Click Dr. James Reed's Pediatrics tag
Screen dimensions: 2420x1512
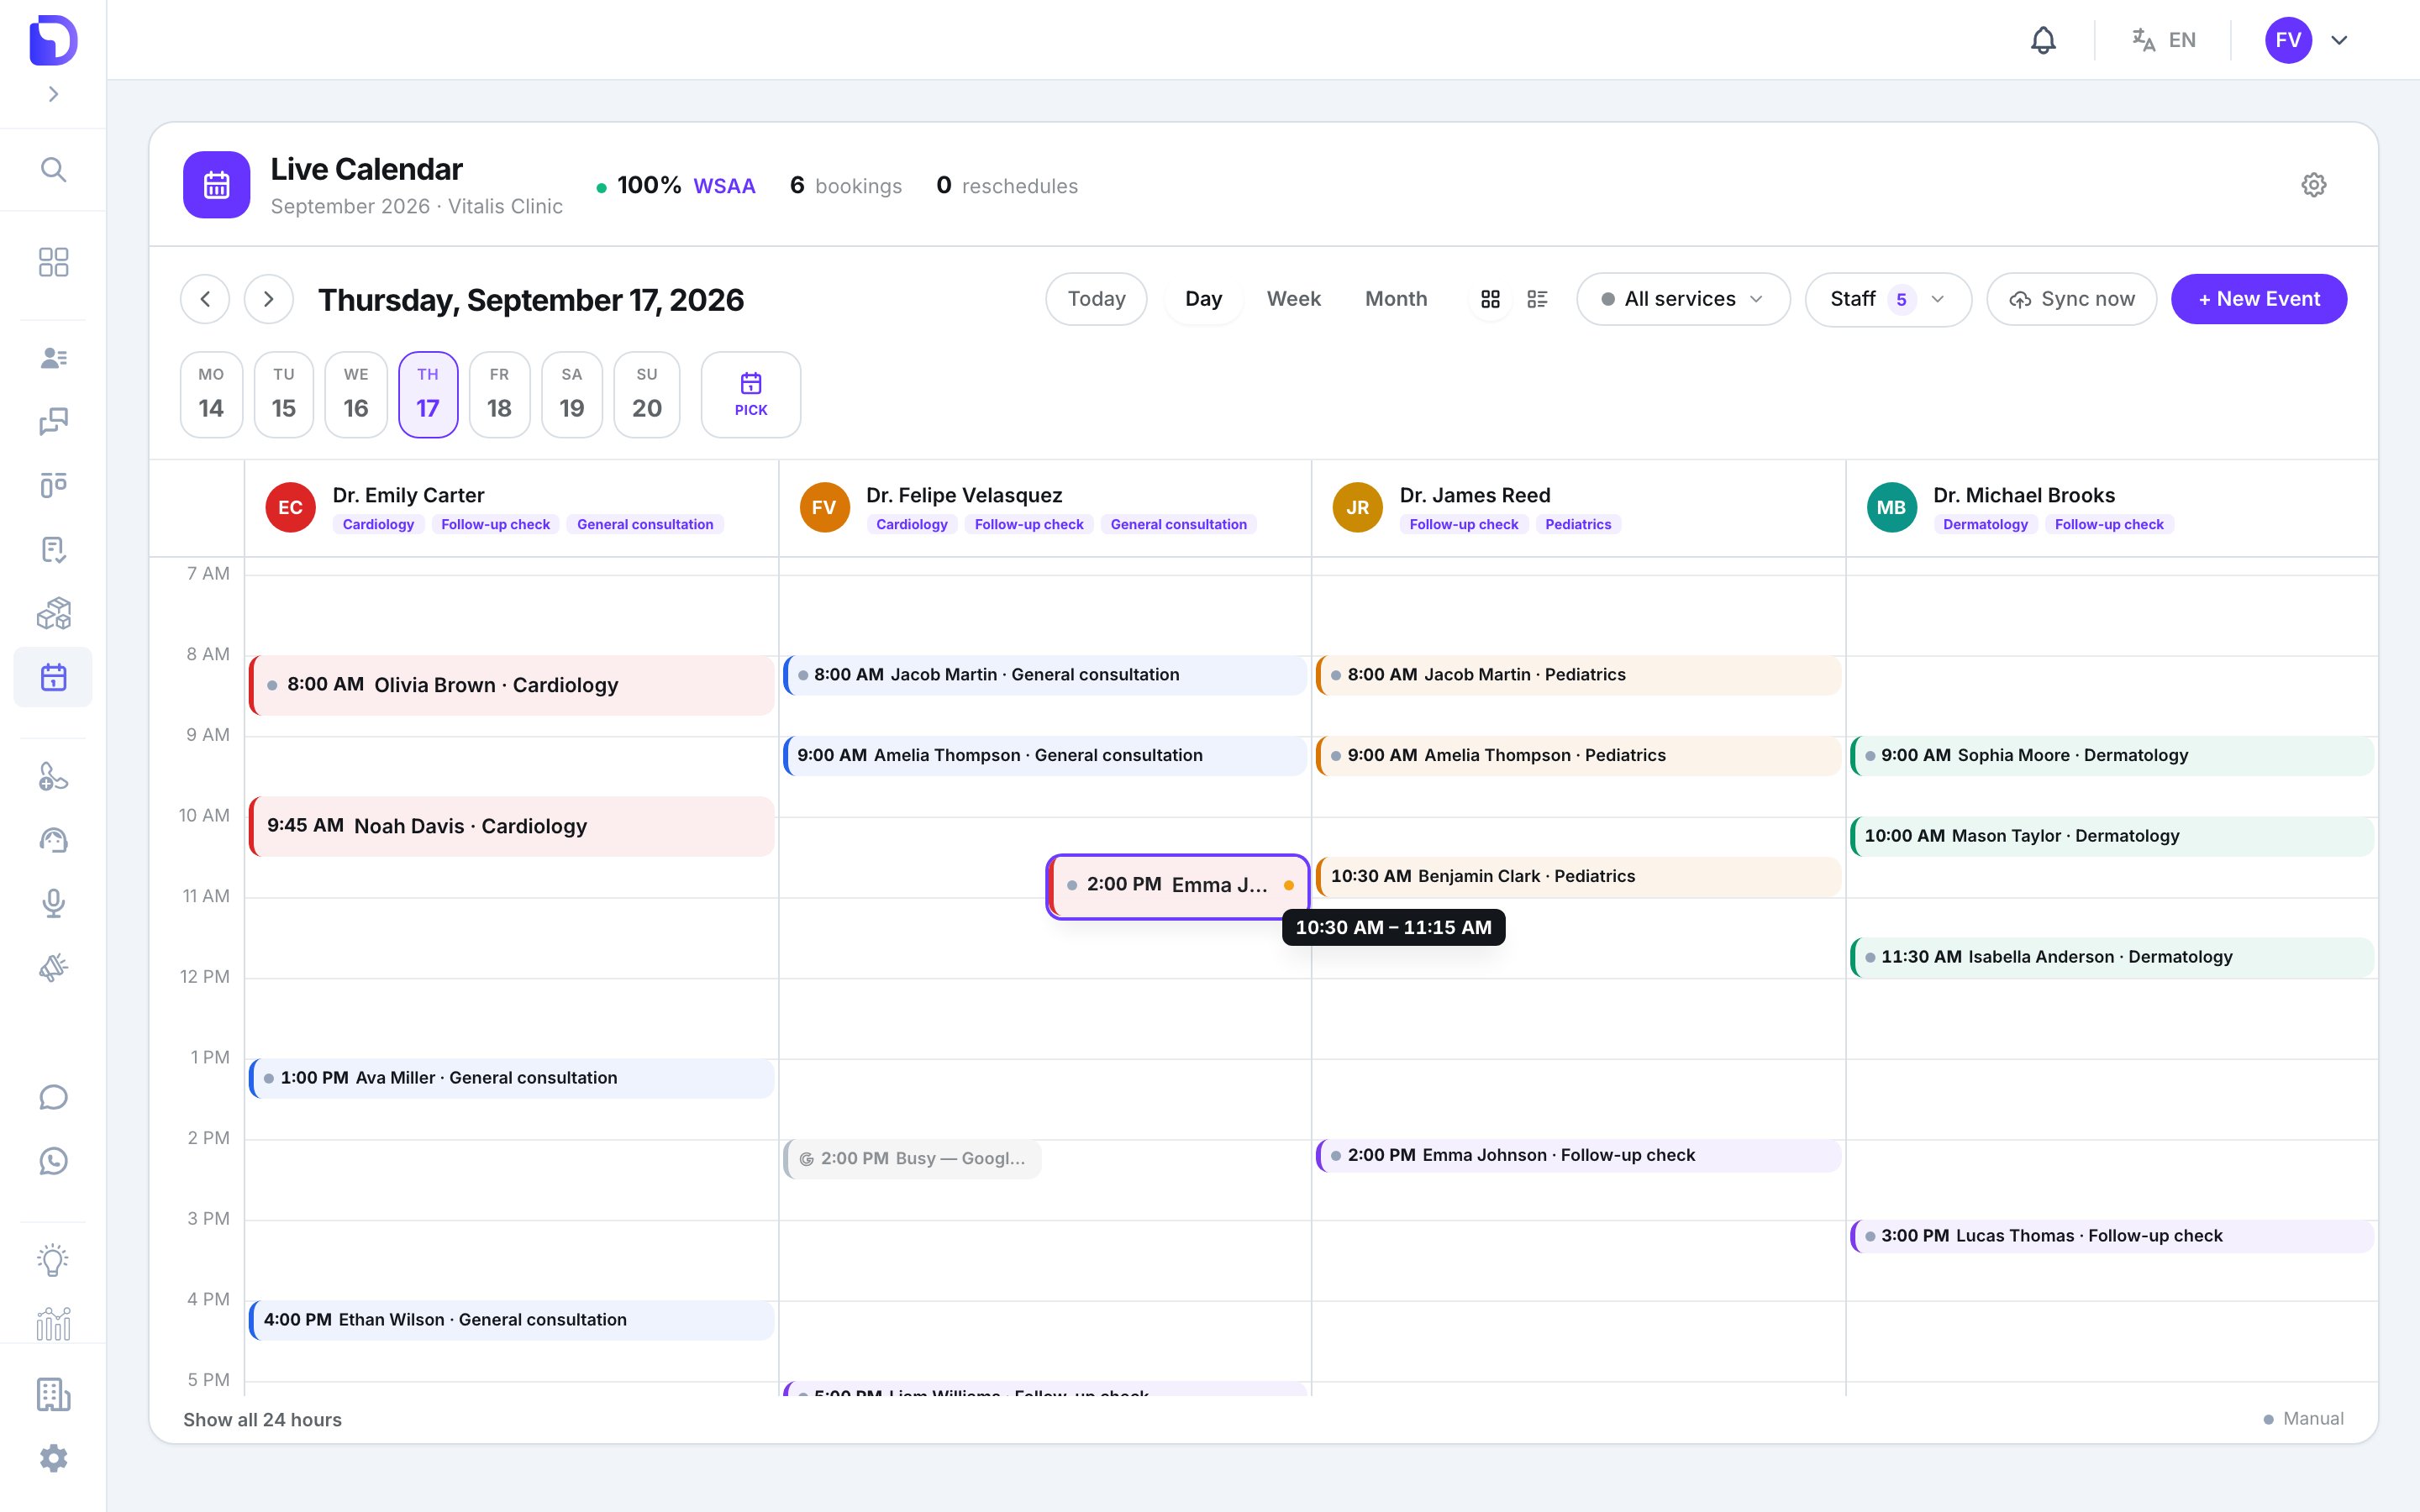tap(1578, 524)
